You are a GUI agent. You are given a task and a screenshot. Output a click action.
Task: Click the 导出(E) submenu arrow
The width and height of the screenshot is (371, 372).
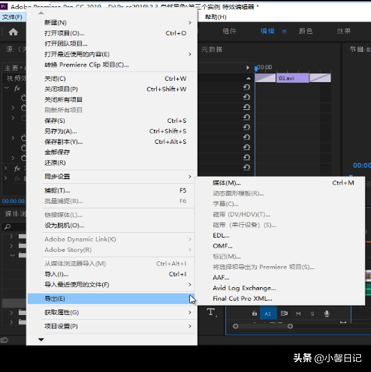[190, 298]
